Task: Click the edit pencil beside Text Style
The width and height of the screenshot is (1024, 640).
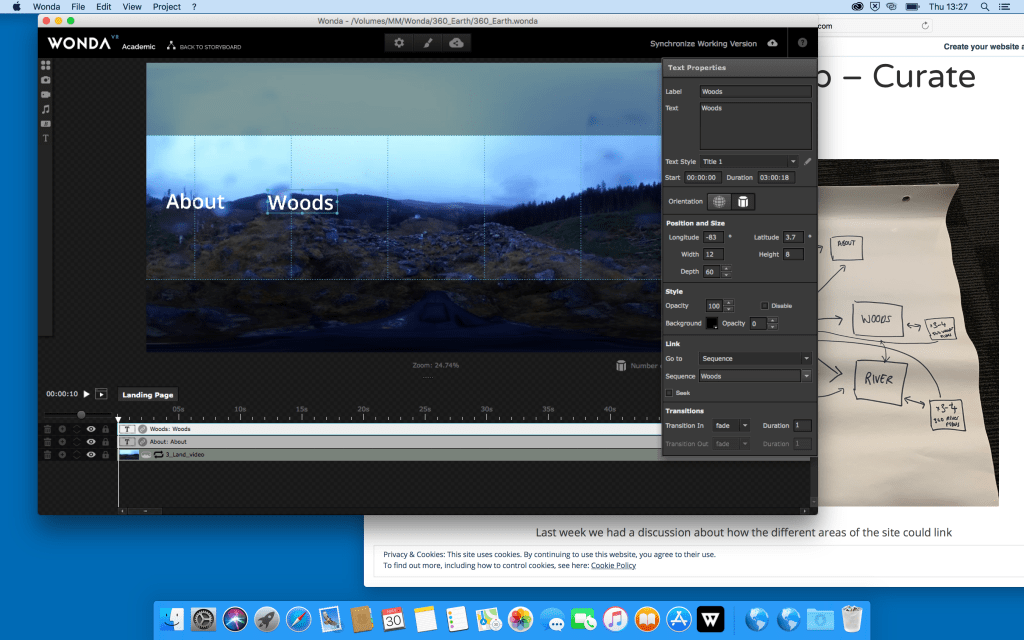Action: click(x=808, y=161)
